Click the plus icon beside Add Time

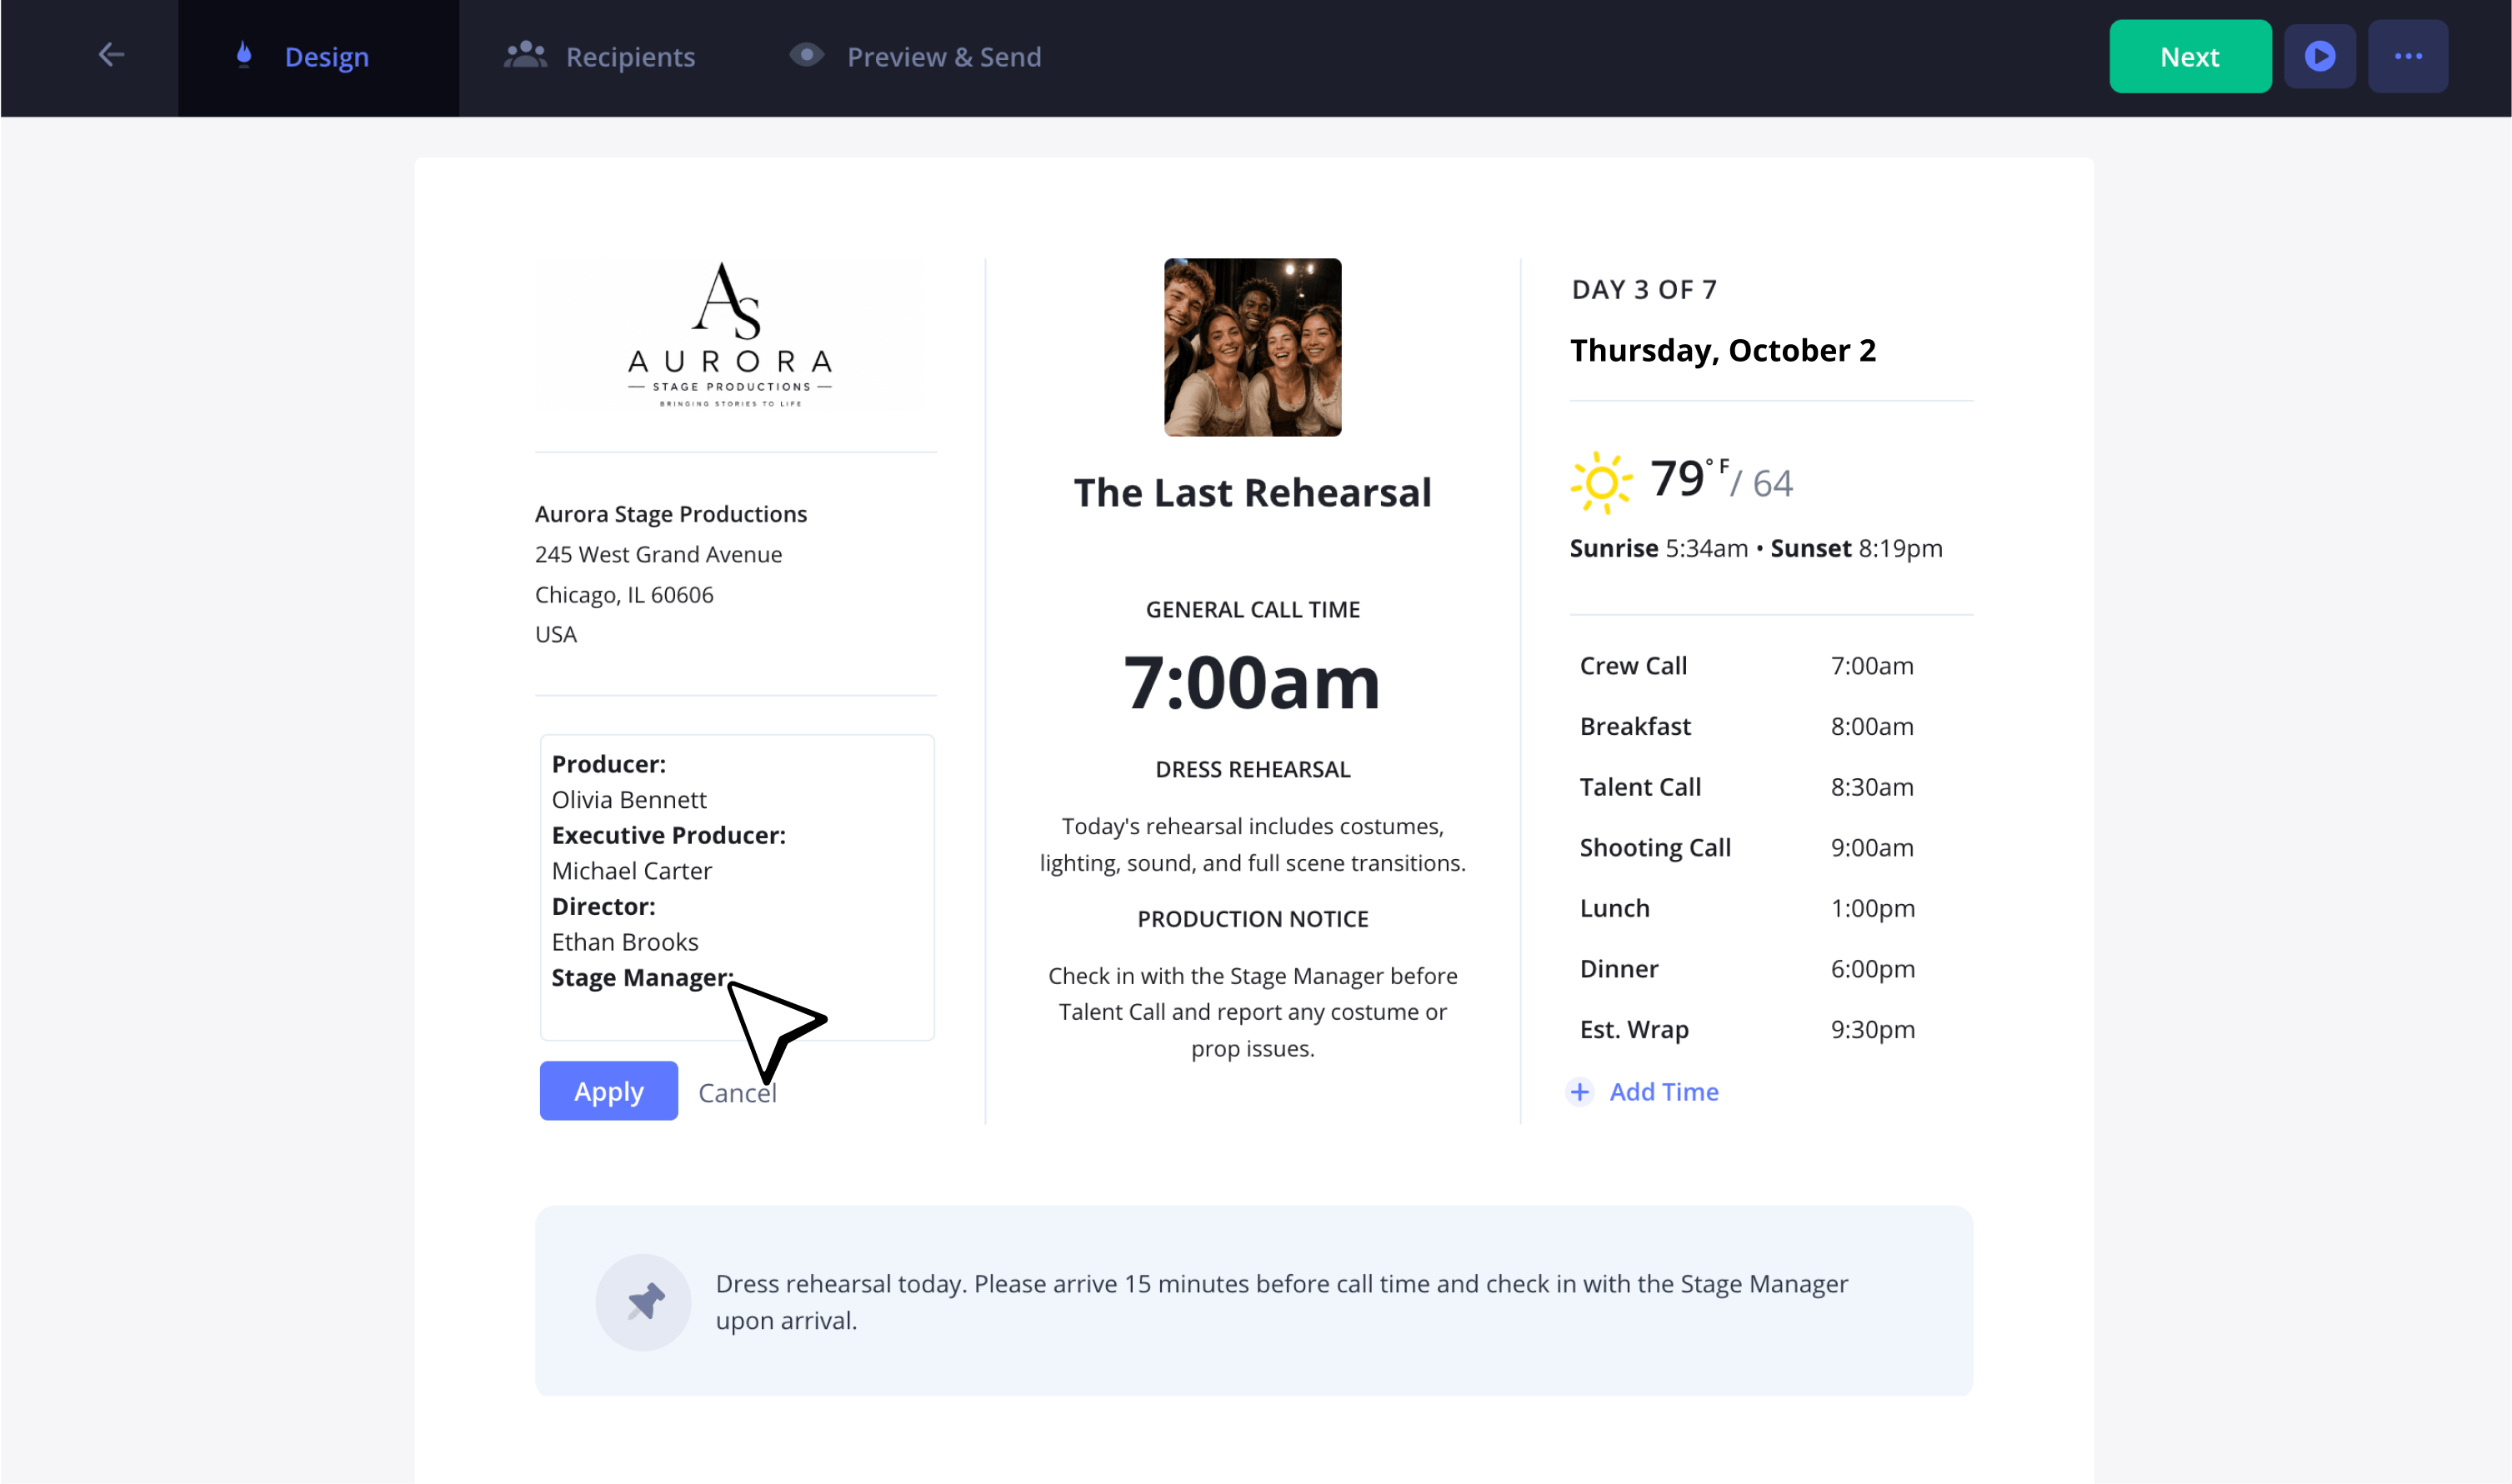click(1580, 1092)
